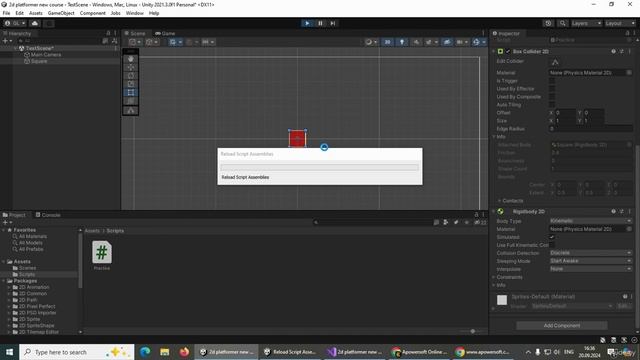Open the global Search icon
The image size is (640, 360).
click(x=562, y=23)
